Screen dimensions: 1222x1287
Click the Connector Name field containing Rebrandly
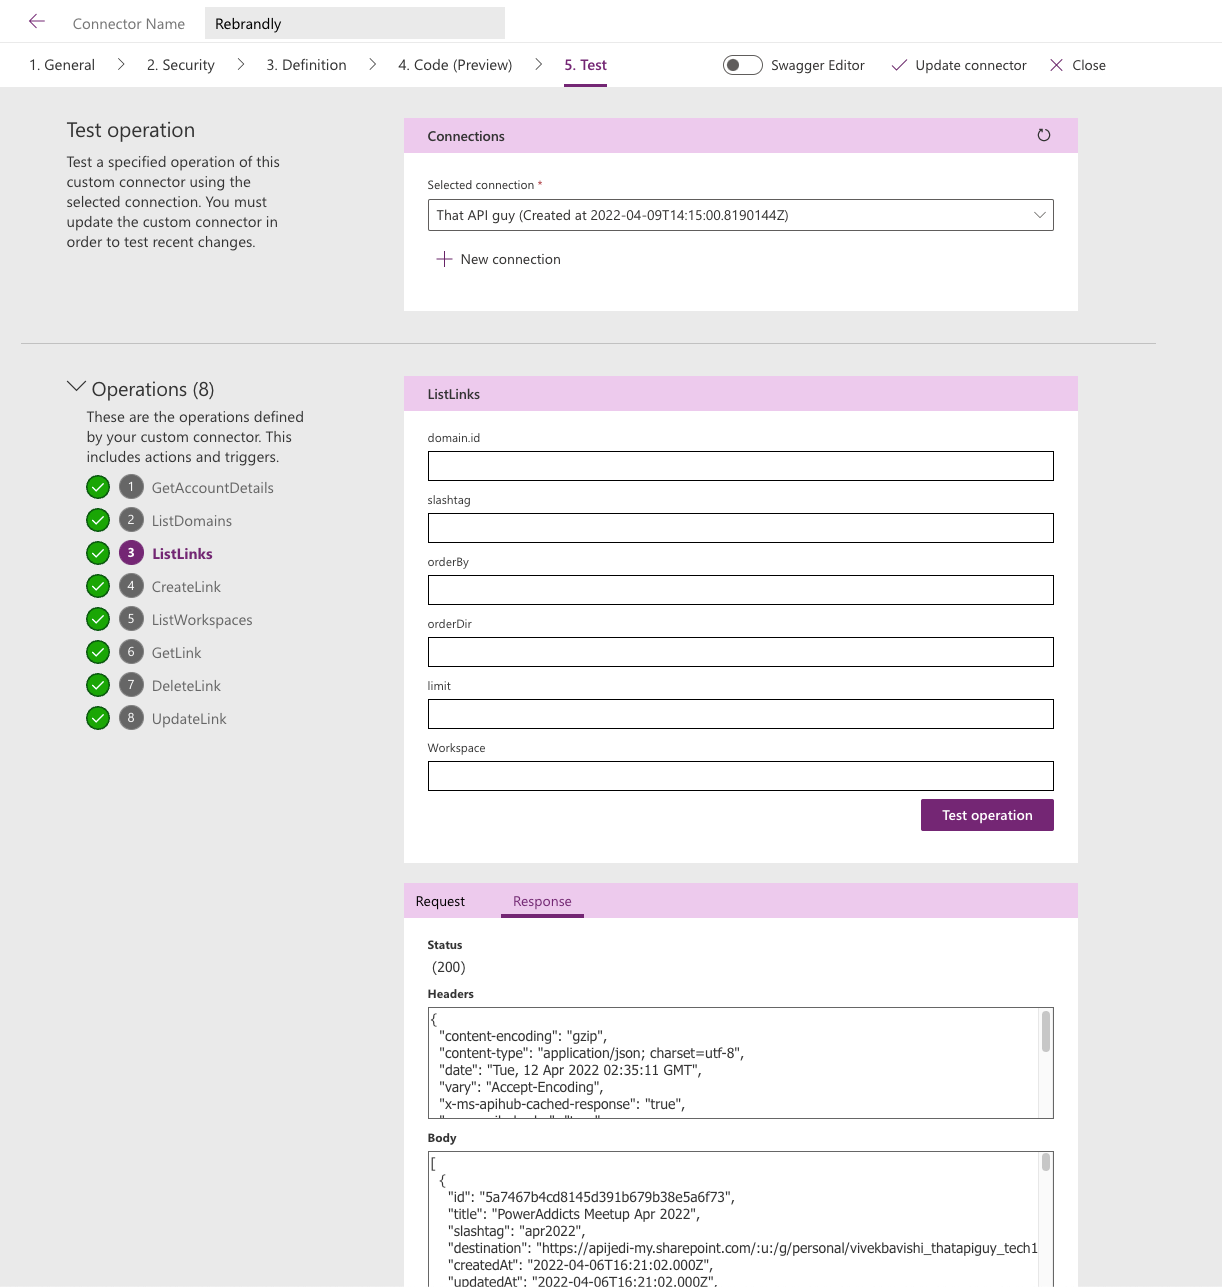click(x=355, y=23)
